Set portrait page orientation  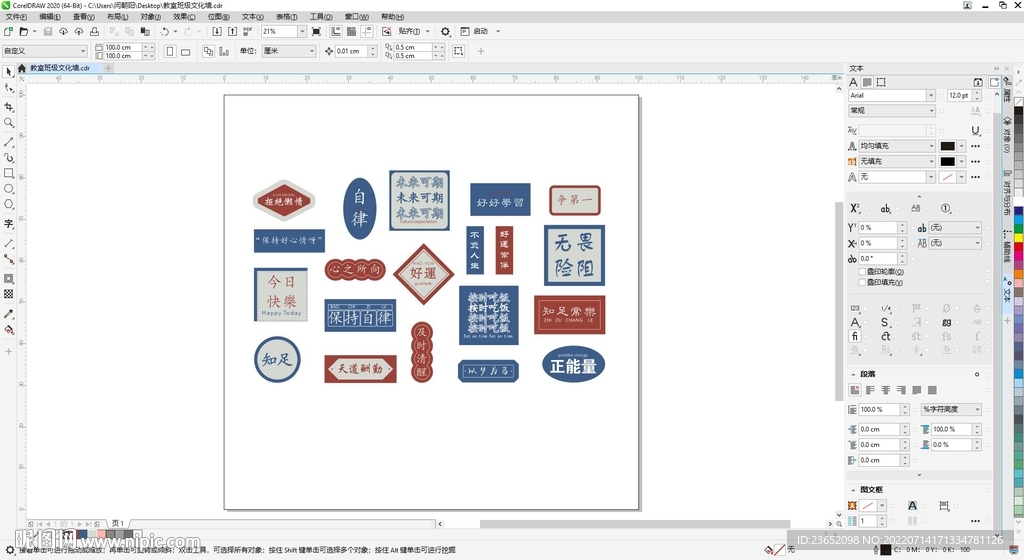pyautogui.click(x=170, y=51)
